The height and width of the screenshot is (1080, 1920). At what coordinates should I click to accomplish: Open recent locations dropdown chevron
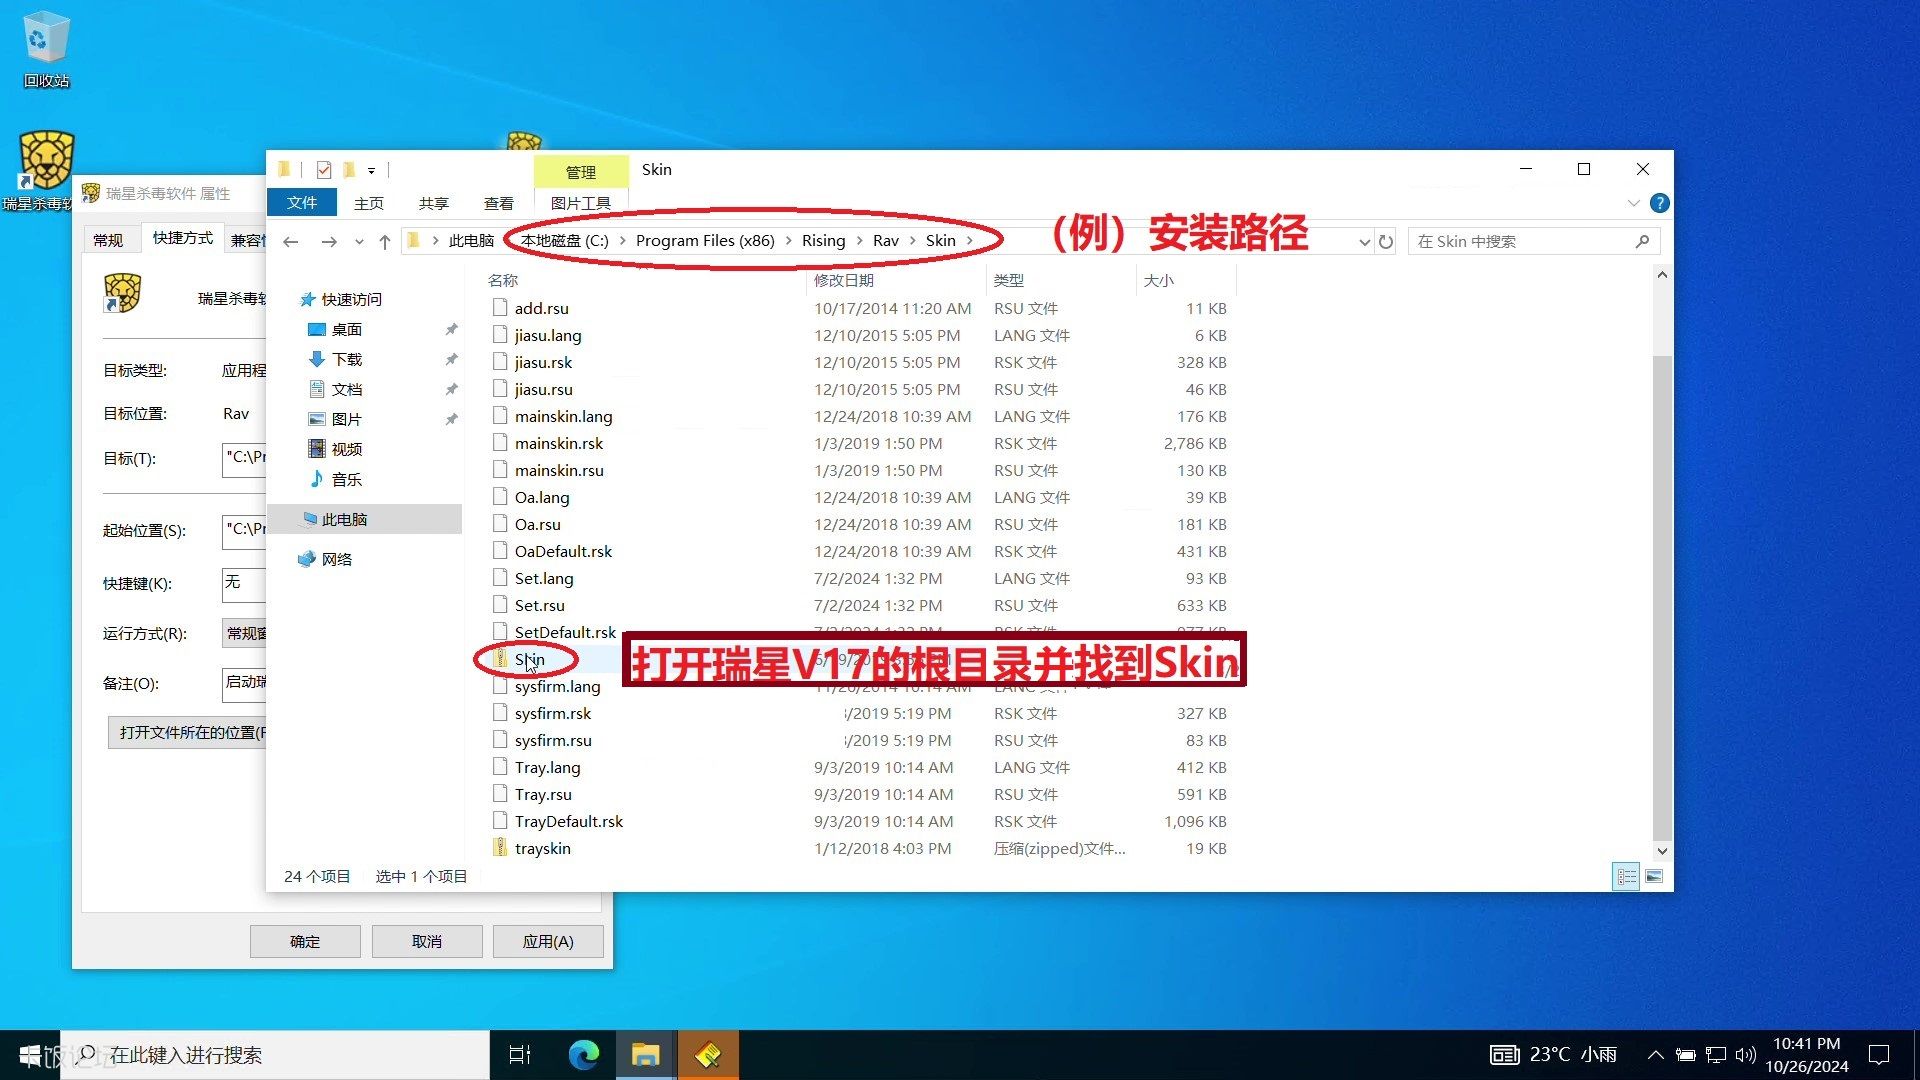[x=359, y=241]
